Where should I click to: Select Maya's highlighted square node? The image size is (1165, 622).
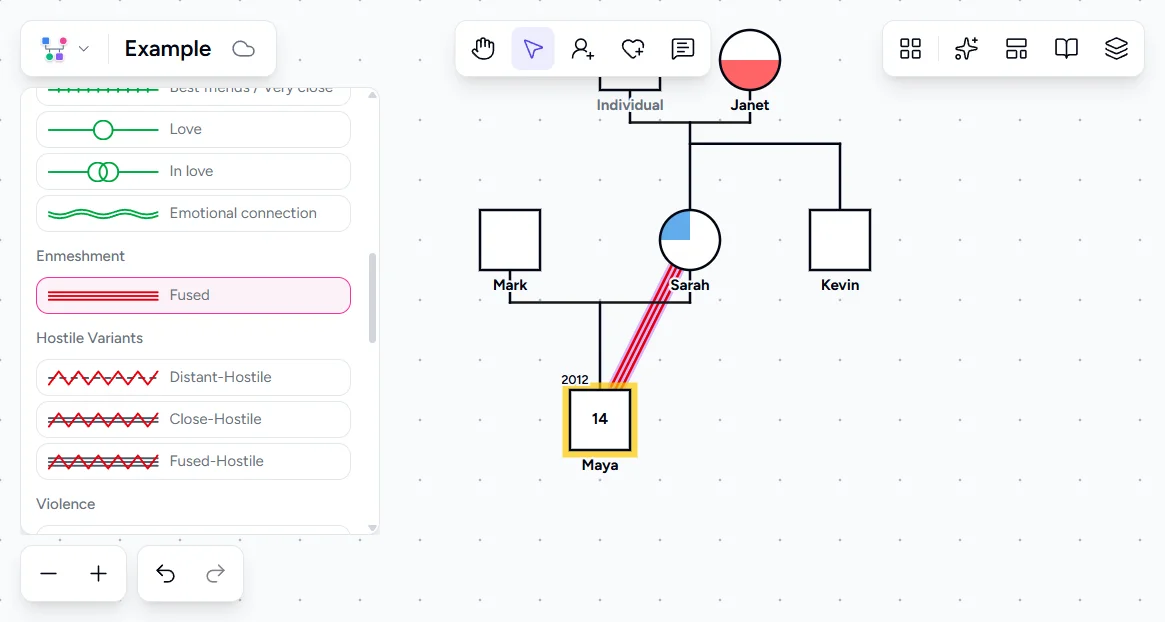coord(600,420)
